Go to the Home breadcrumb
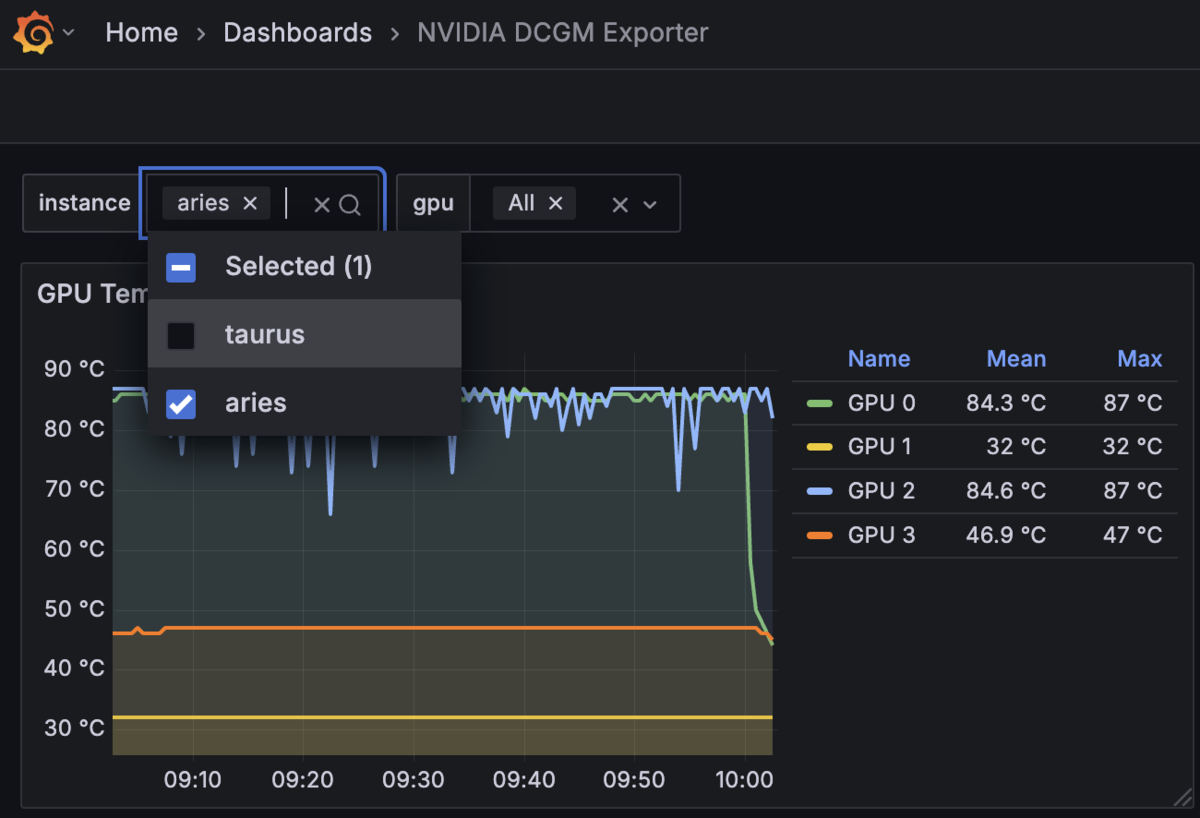 [141, 33]
